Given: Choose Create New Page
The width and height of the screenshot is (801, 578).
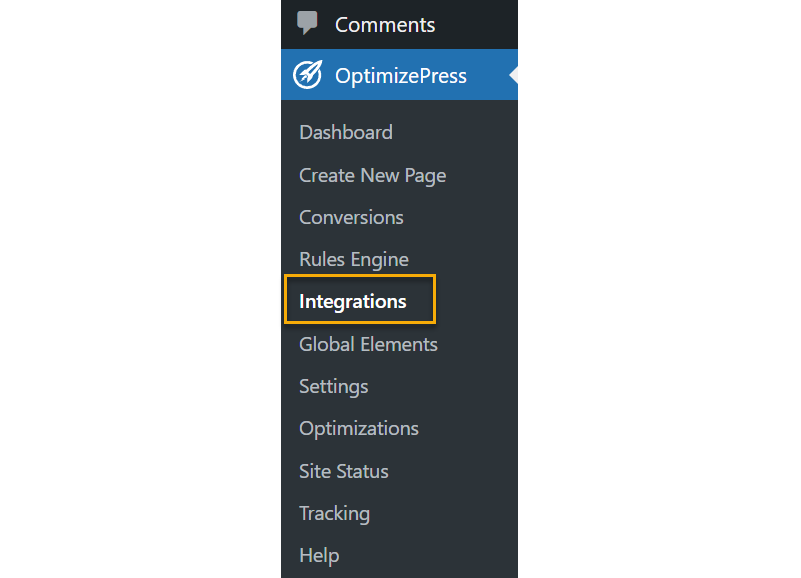Looking at the screenshot, I should 372,175.
